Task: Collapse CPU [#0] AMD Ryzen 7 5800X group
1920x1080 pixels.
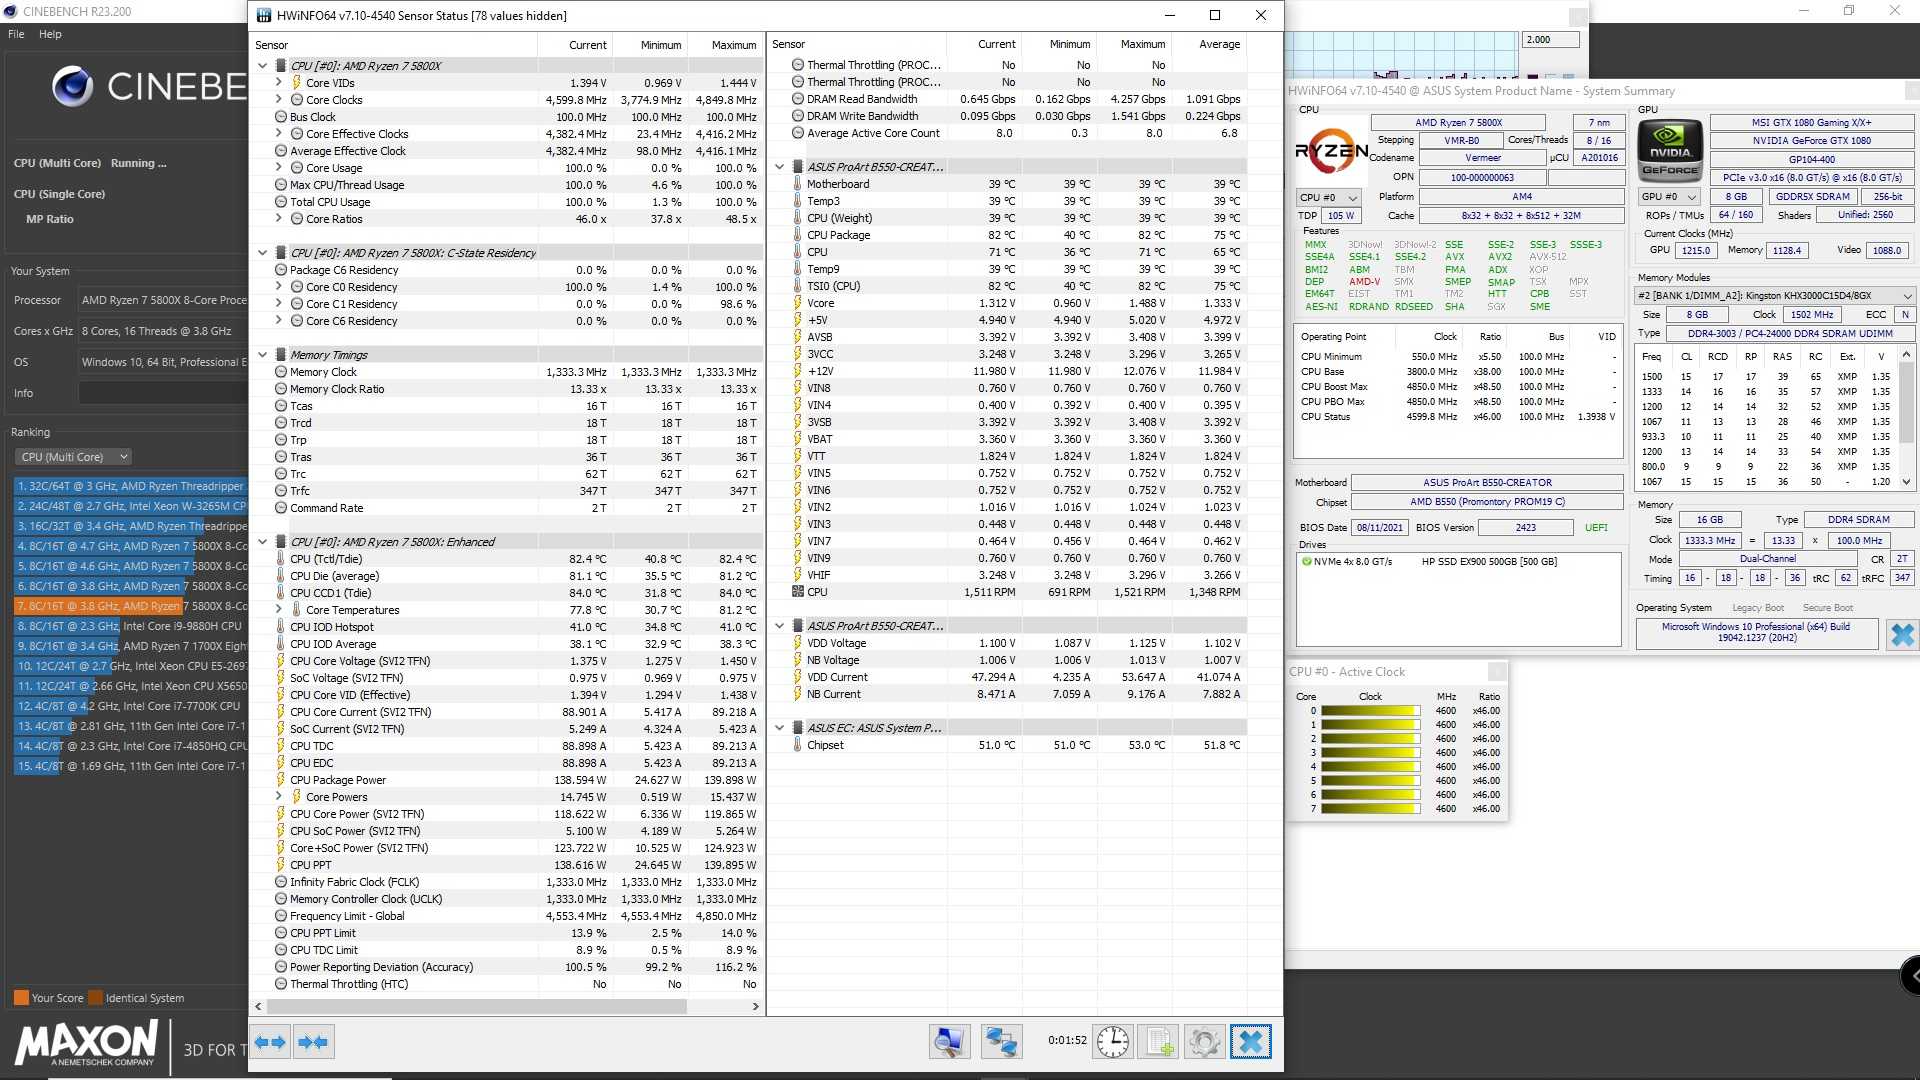Action: coord(263,66)
